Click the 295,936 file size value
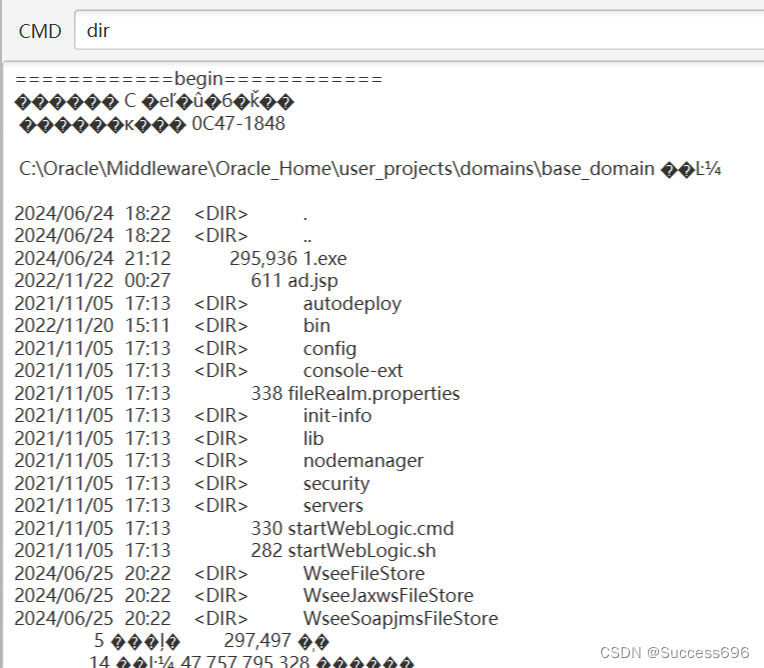Viewport: 764px width, 668px height. 263,258
